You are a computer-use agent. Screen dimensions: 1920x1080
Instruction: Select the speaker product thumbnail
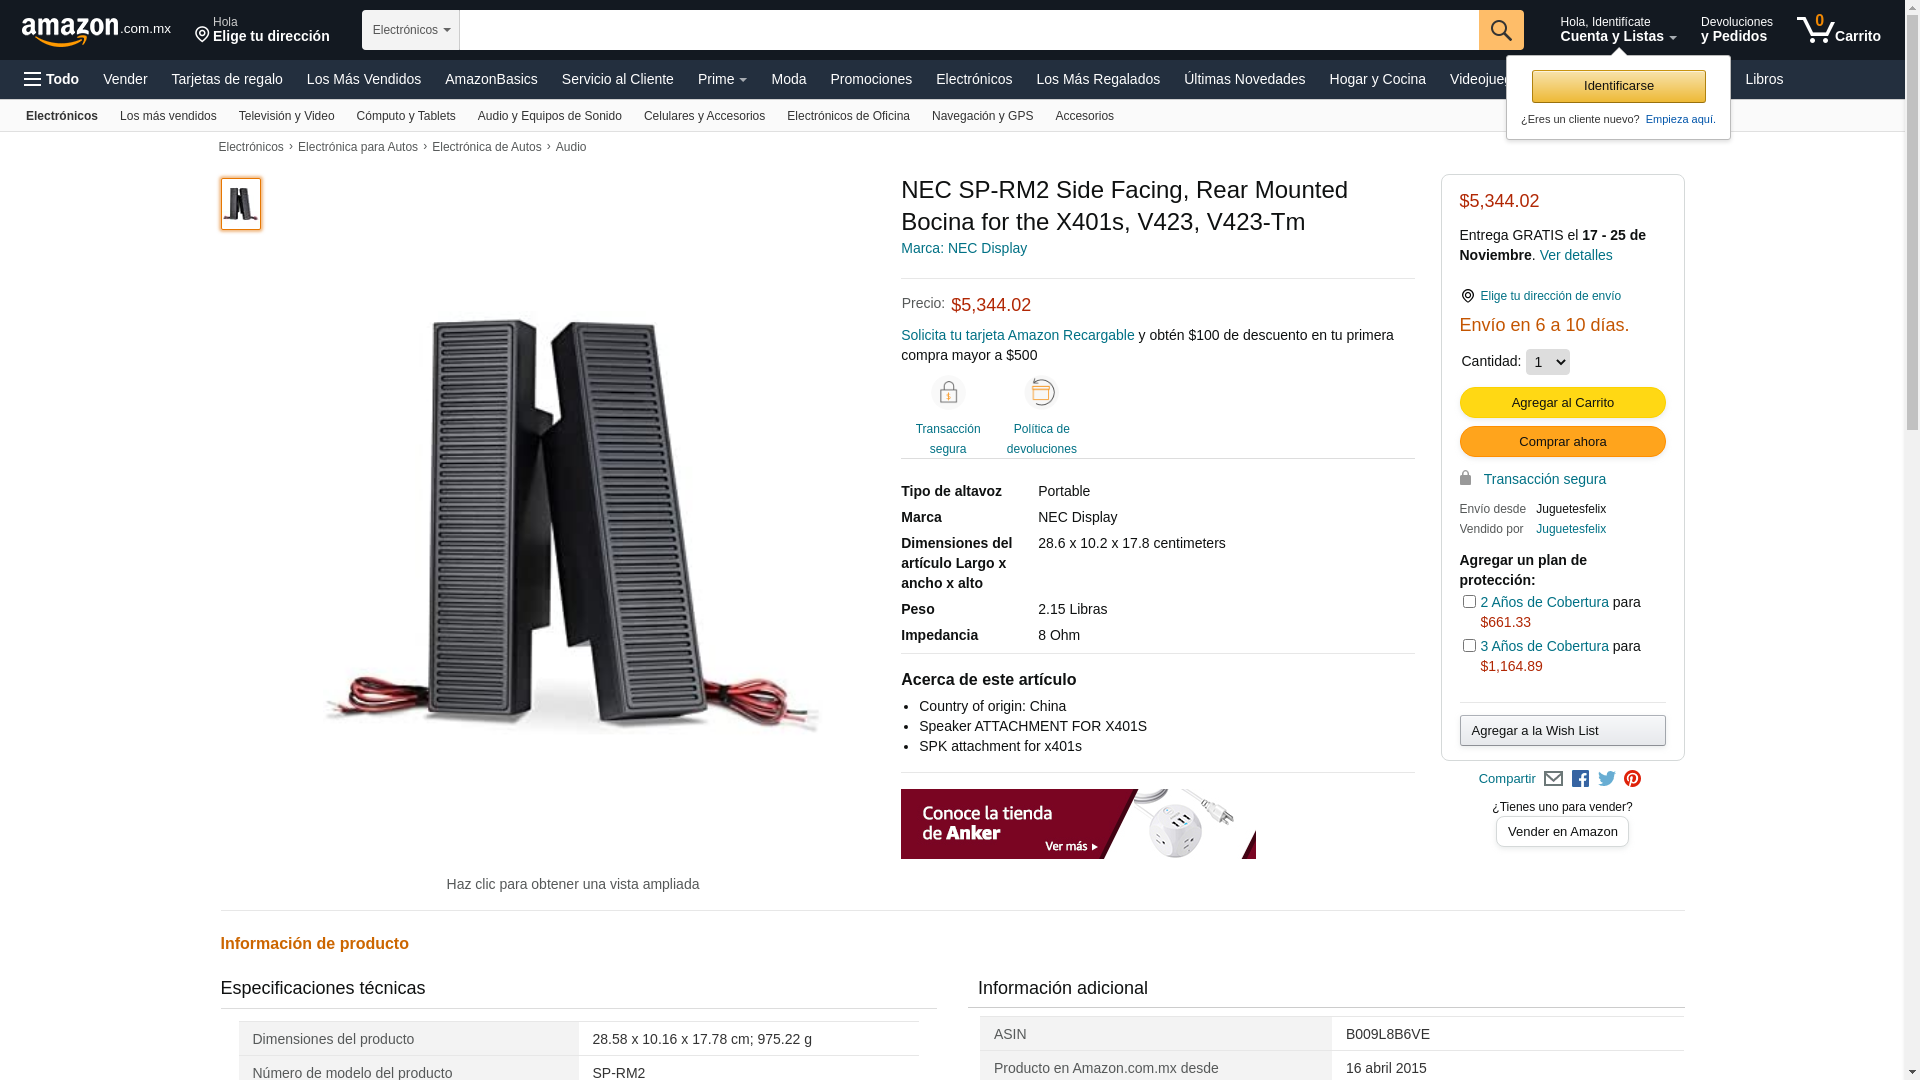(x=241, y=204)
